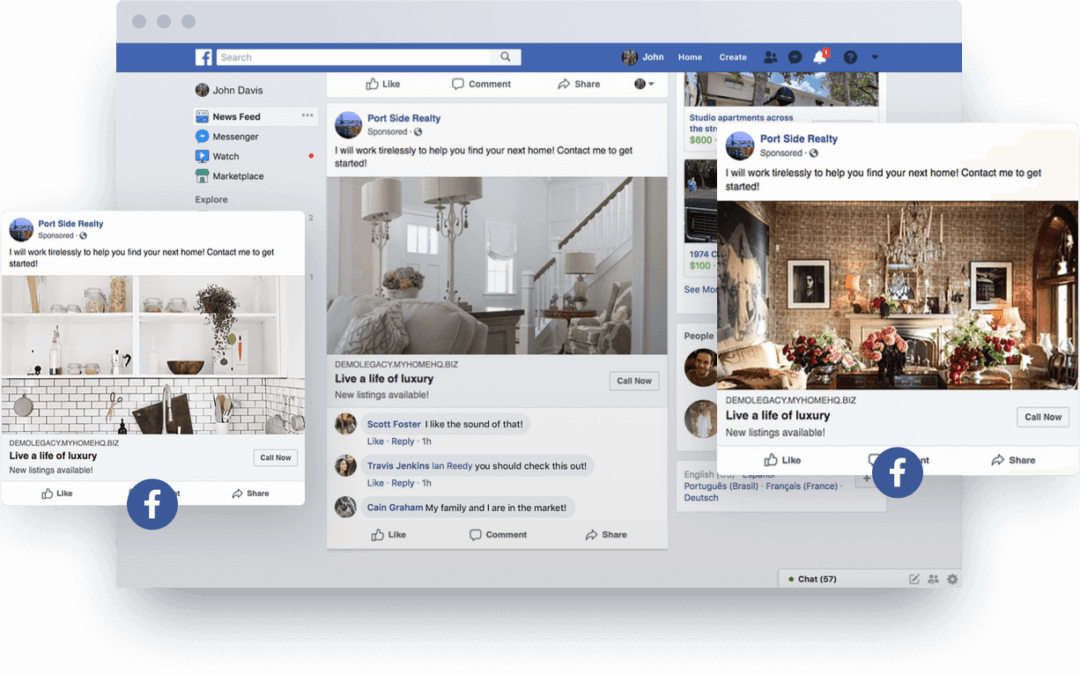Click the kitchen shelves ad image

click(x=153, y=355)
